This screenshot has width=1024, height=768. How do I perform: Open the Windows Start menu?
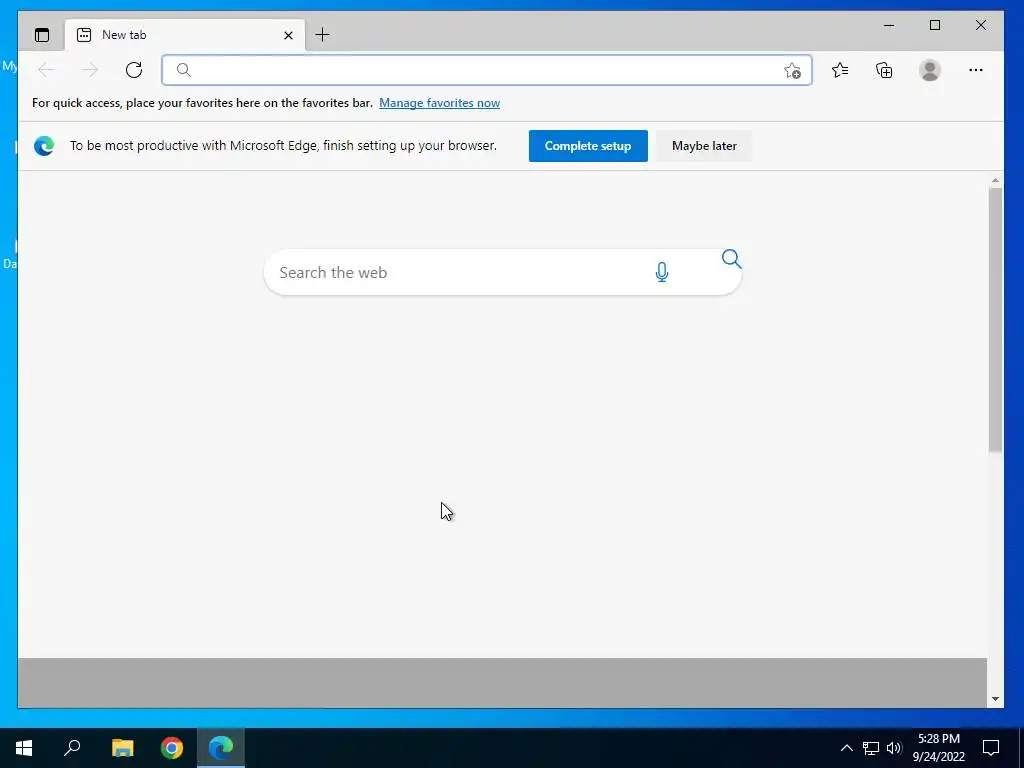[x=24, y=748]
